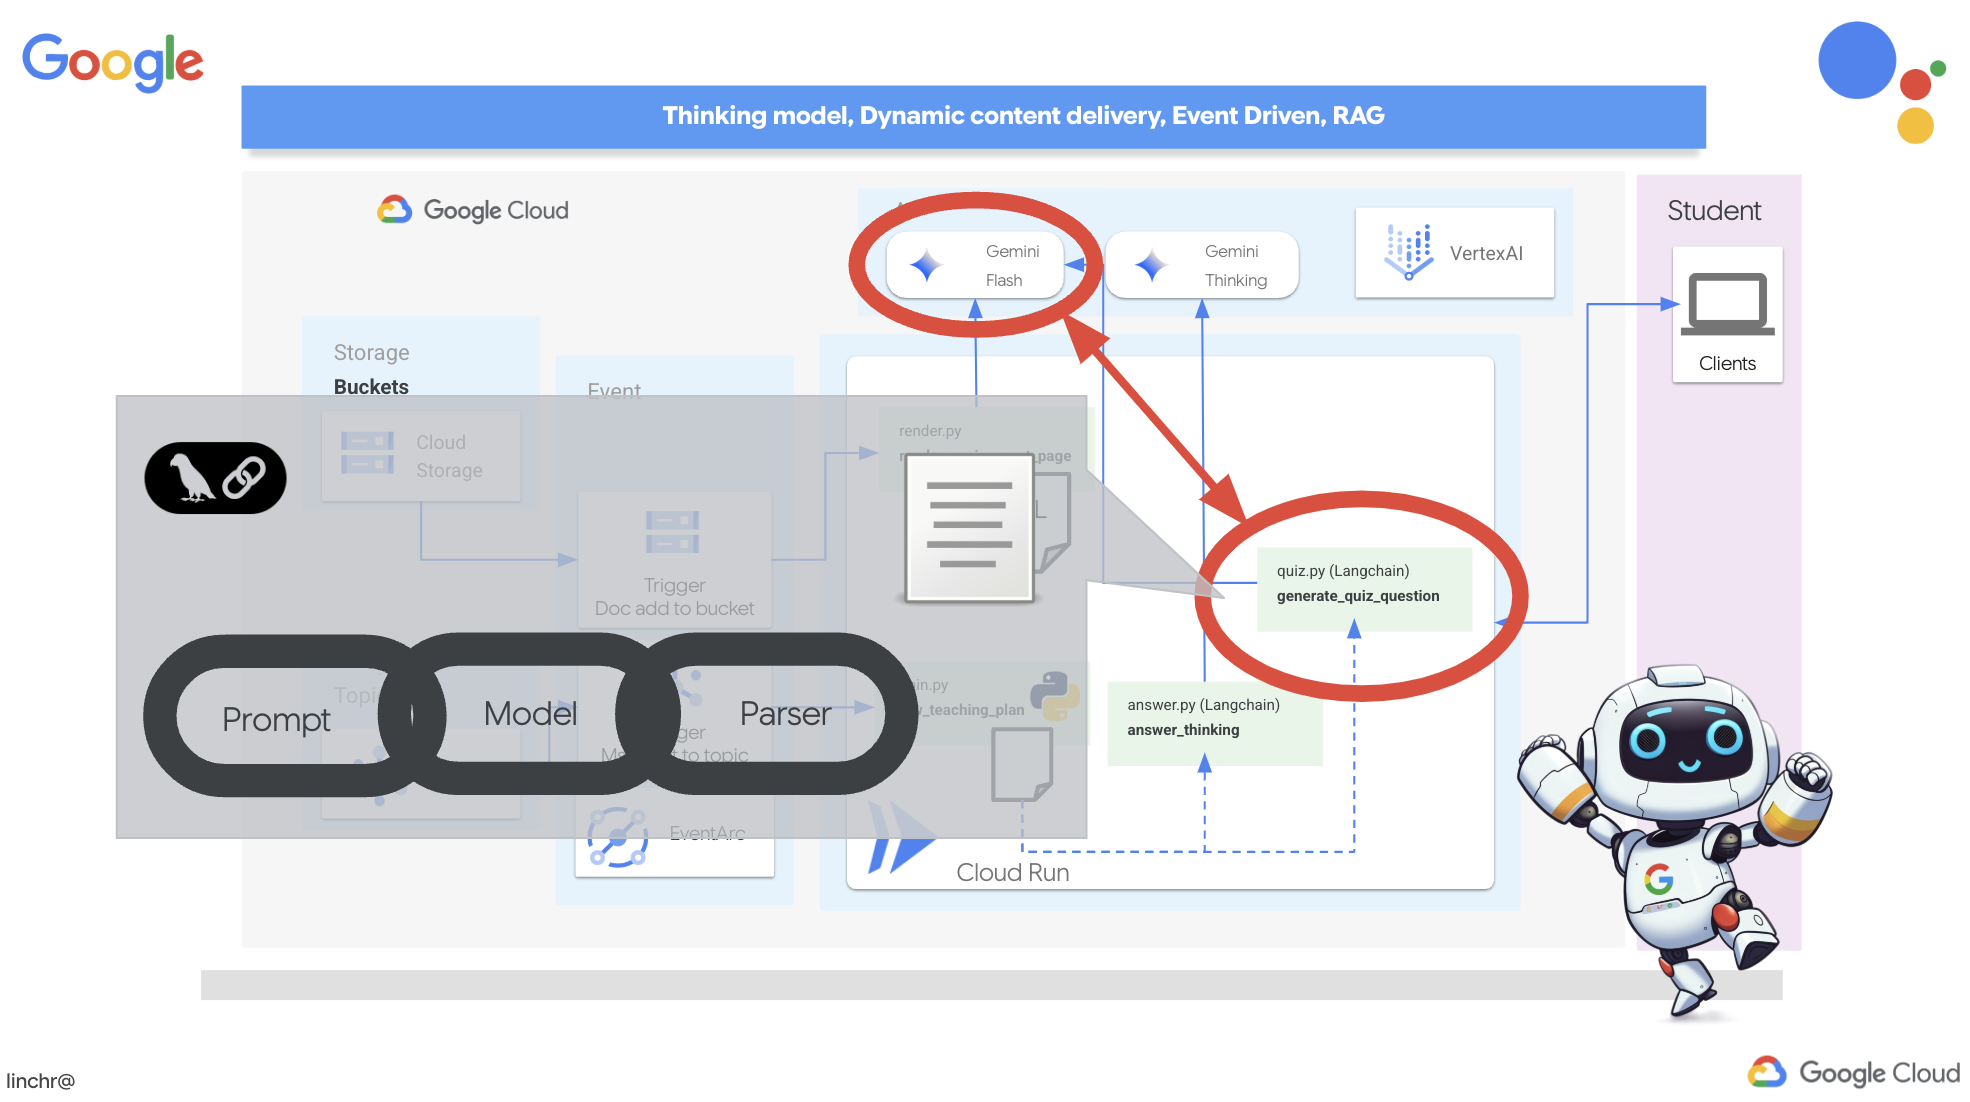Click the generate_quiz_question function link
Image resolution: width=1970 pixels, height=1102 pixels.
[x=1356, y=596]
